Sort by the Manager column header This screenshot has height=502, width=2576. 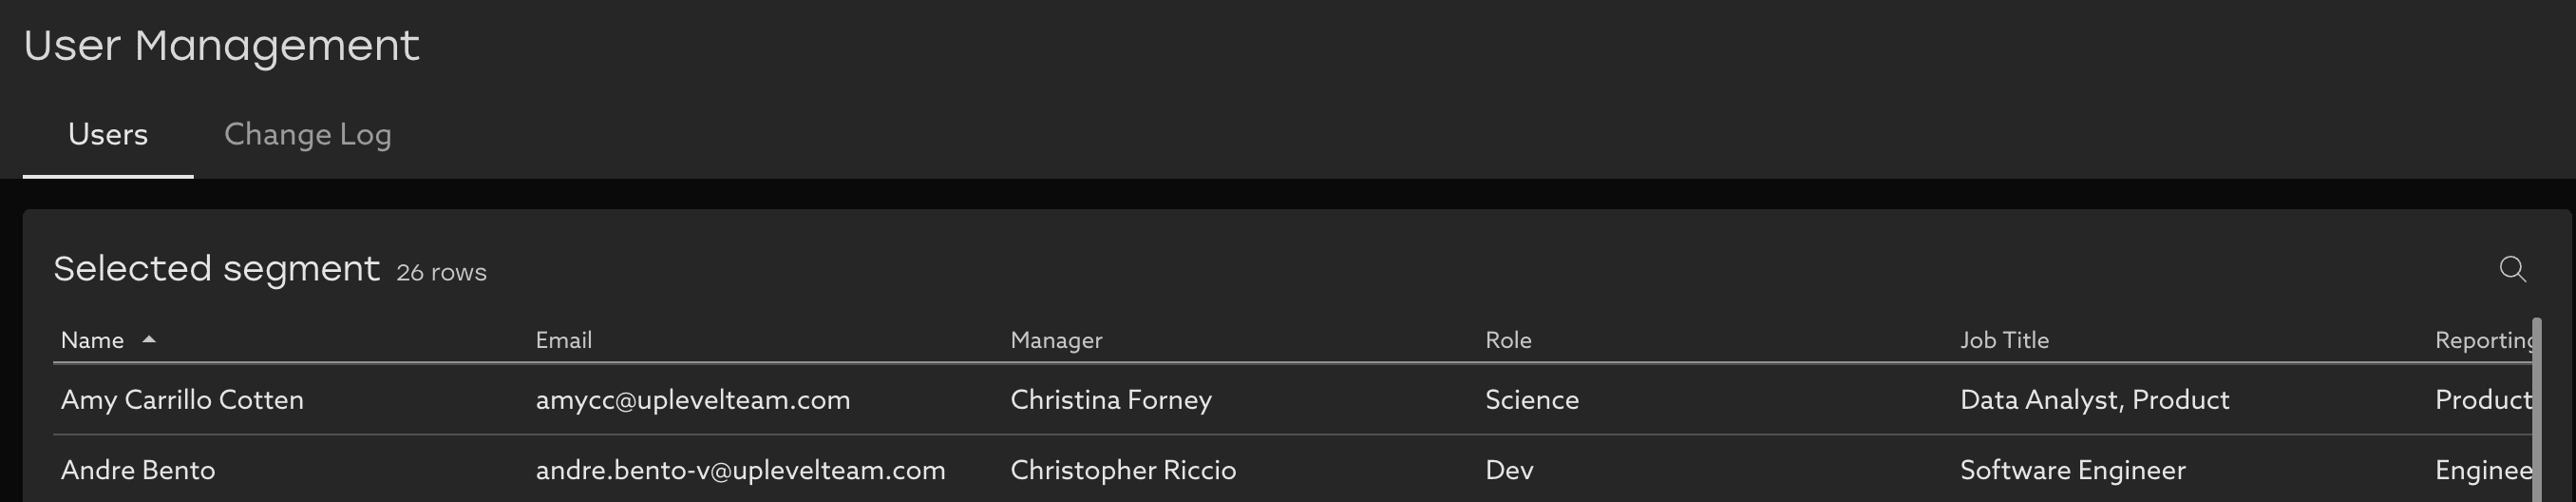(x=1056, y=340)
